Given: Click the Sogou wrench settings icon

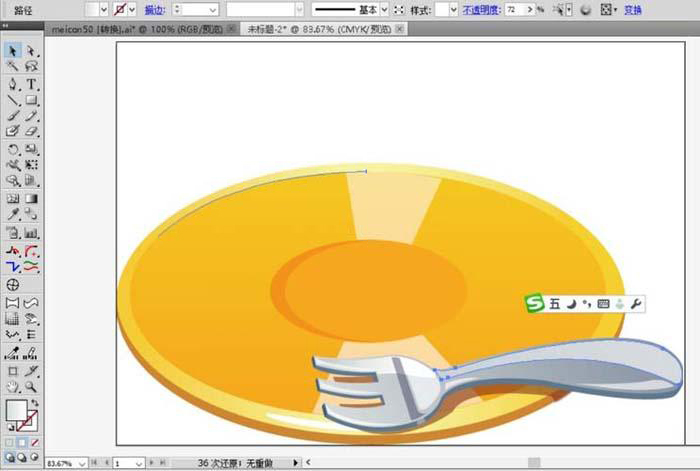Looking at the screenshot, I should pos(636,304).
